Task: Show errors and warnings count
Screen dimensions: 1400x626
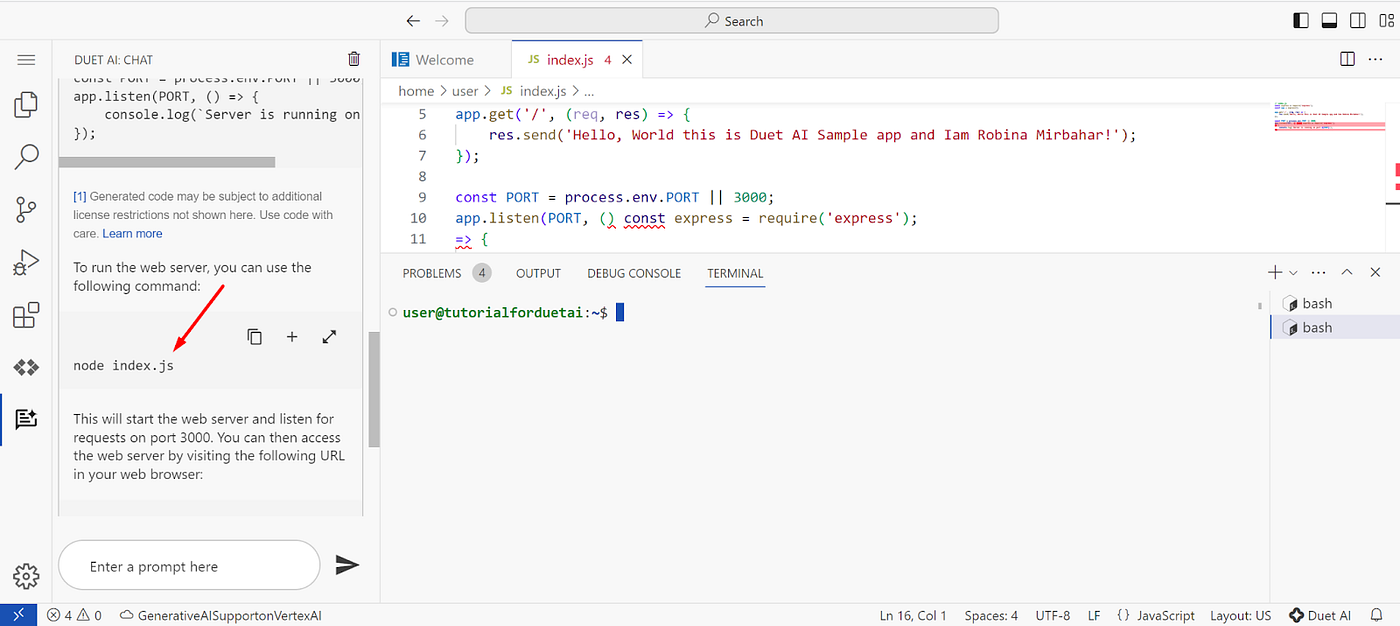Action: (x=74, y=615)
